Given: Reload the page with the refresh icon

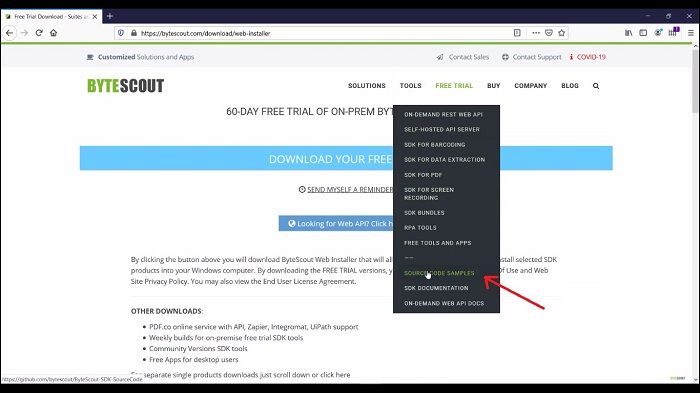Looking at the screenshot, I should tap(39, 33).
